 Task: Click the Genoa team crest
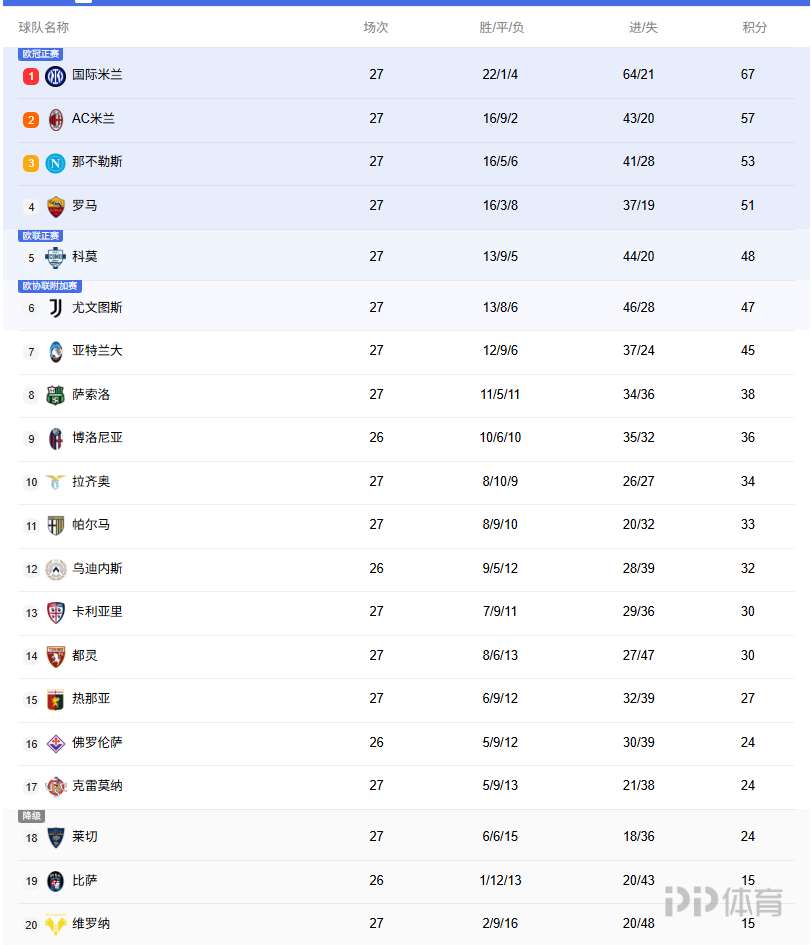pos(56,699)
